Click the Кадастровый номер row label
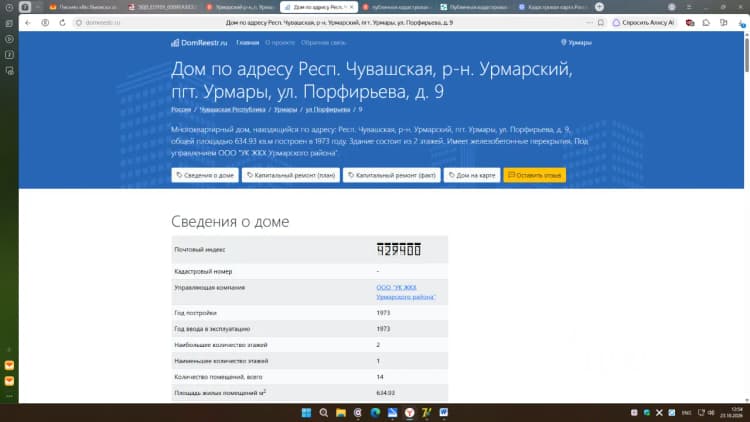The height and width of the screenshot is (422, 750). click(x=203, y=271)
